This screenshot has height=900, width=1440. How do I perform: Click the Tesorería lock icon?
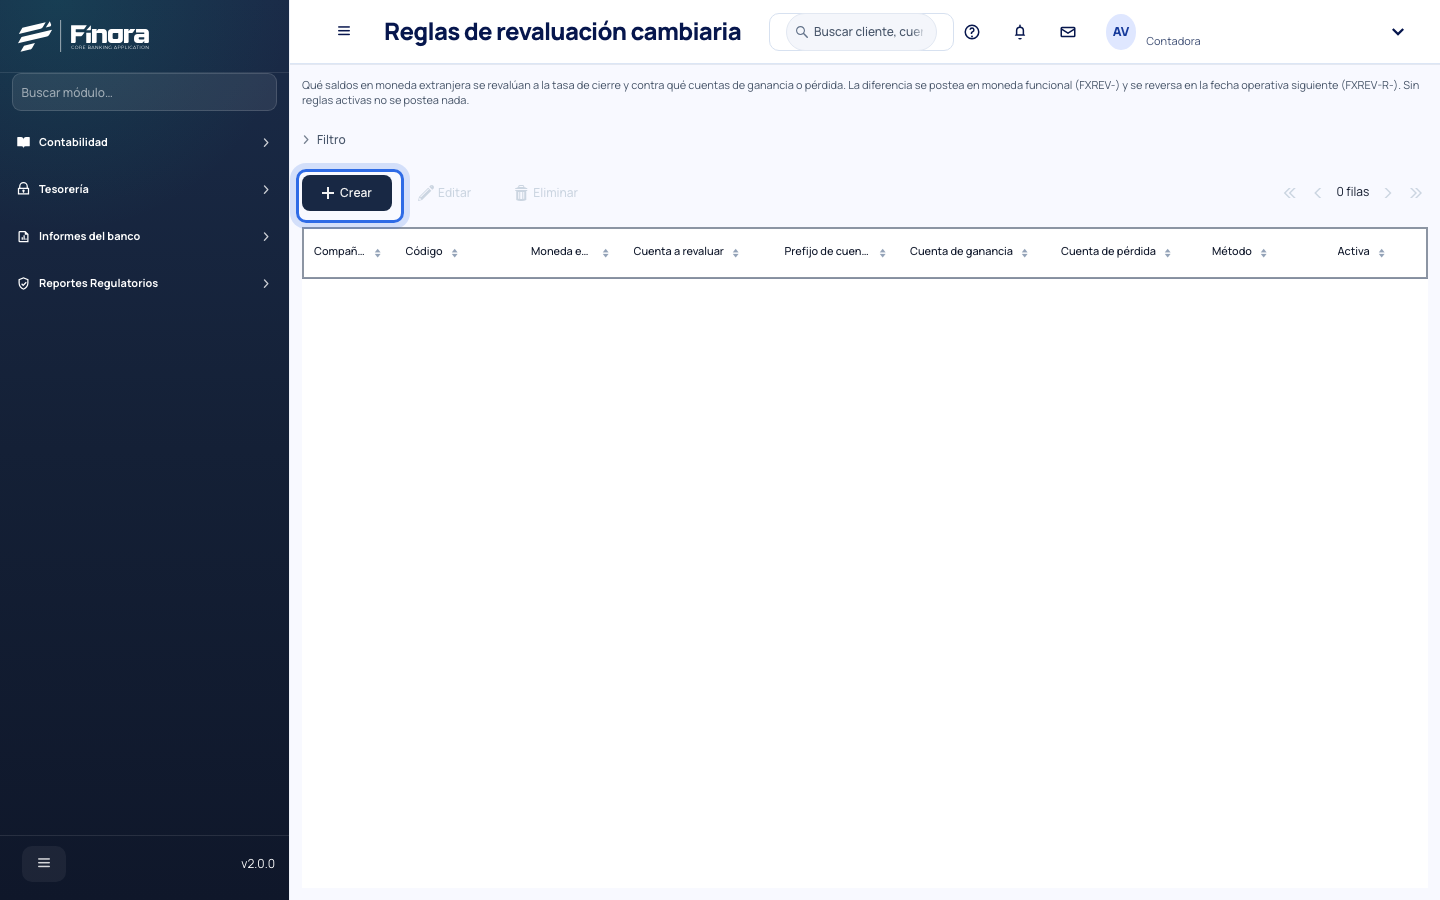click(x=24, y=189)
